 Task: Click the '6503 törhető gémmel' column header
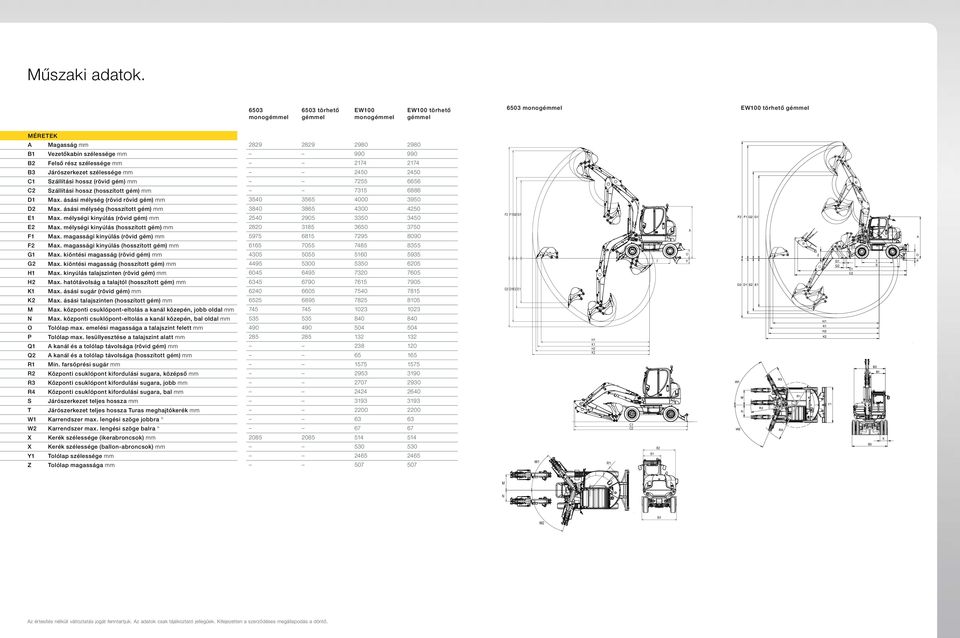[x=320, y=113]
